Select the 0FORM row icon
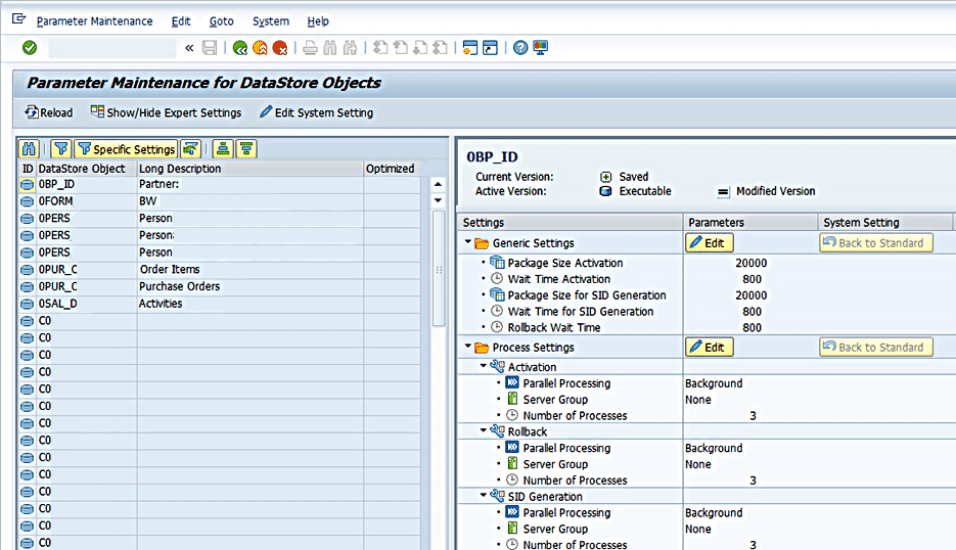 tap(27, 201)
